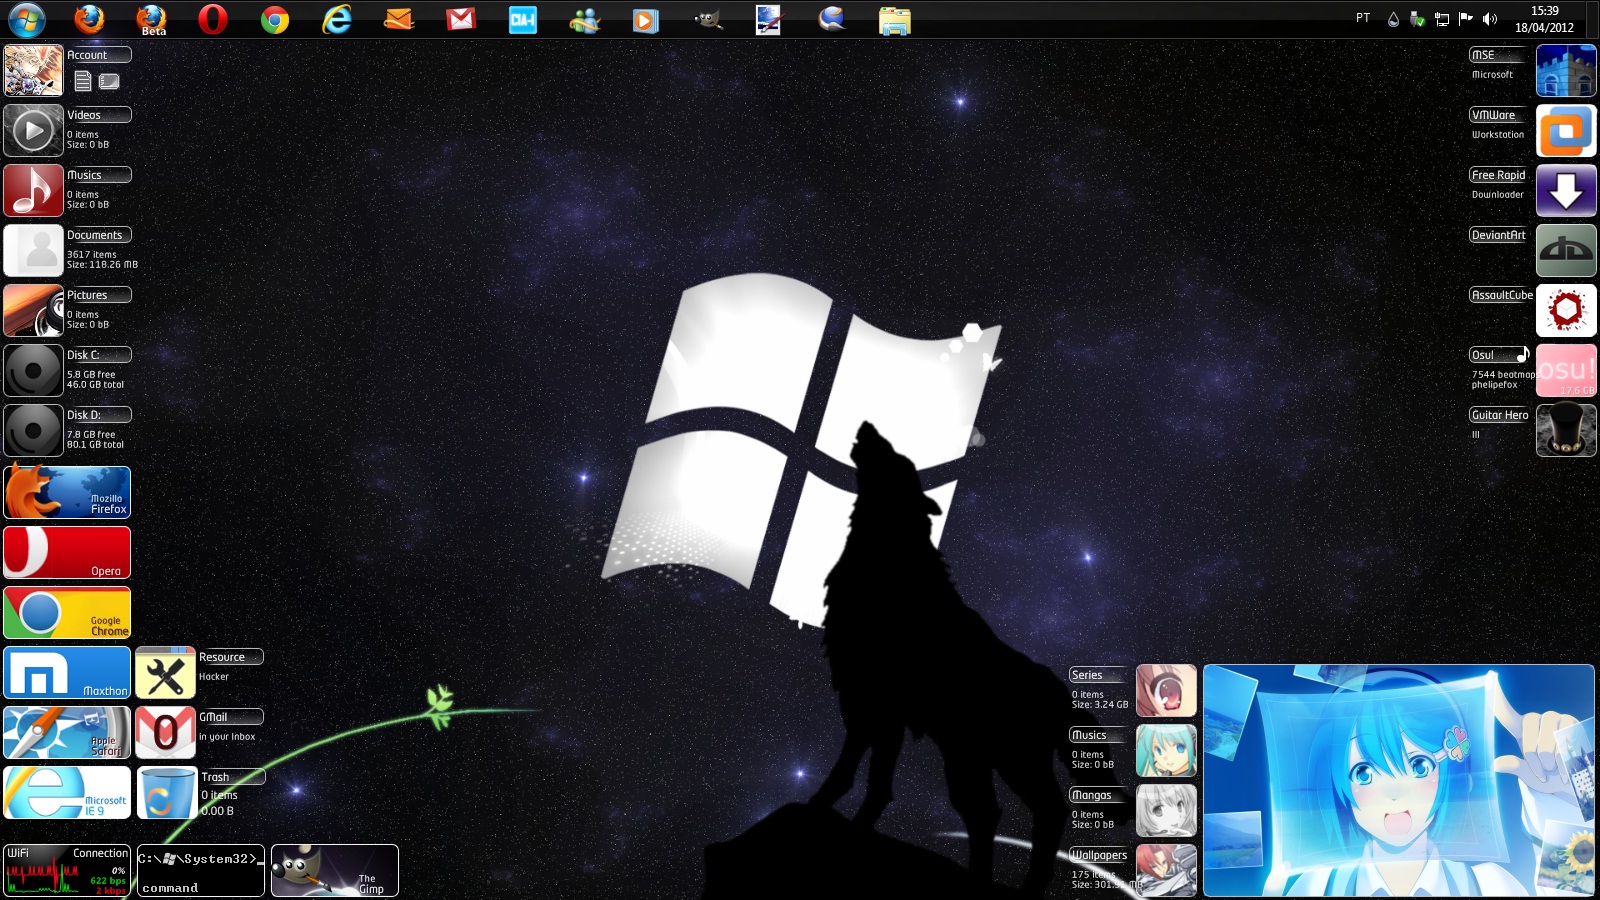The width and height of the screenshot is (1600, 900).
Task: Launch Chrome from the top taskbar
Action: click(x=275, y=19)
